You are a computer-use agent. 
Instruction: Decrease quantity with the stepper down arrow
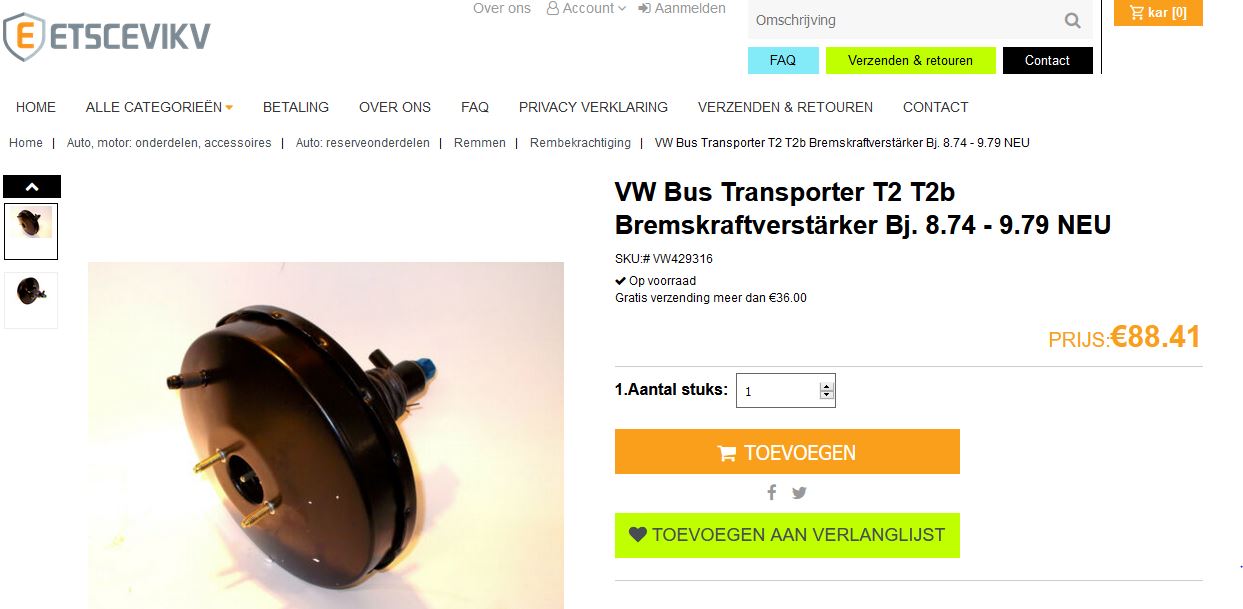(x=826, y=395)
